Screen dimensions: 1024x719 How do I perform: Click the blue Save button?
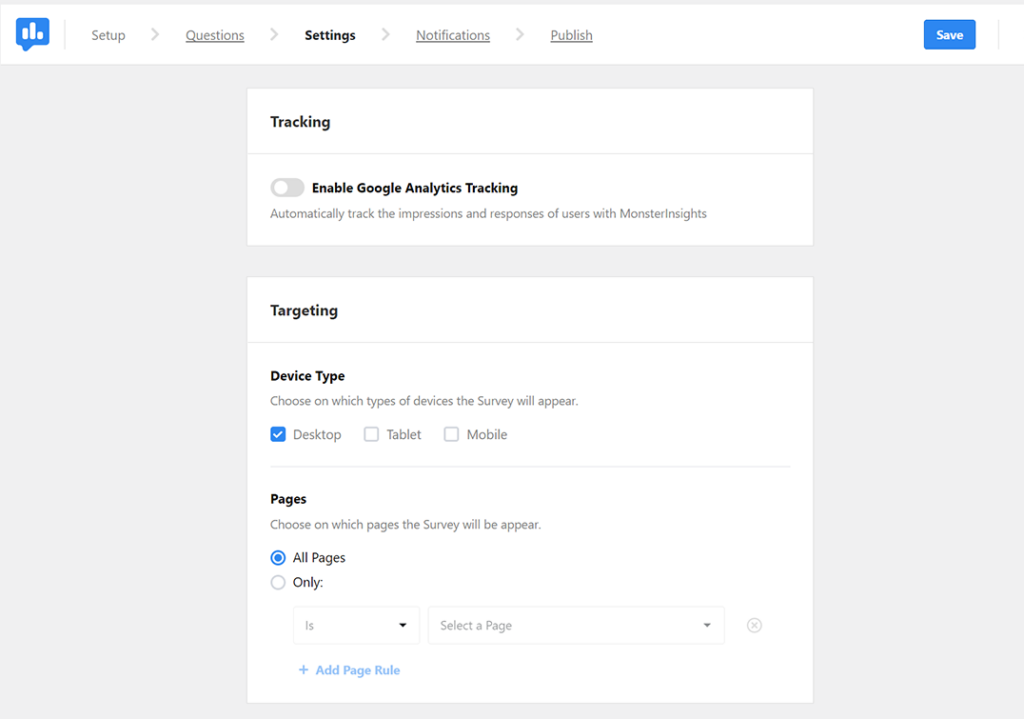point(949,34)
